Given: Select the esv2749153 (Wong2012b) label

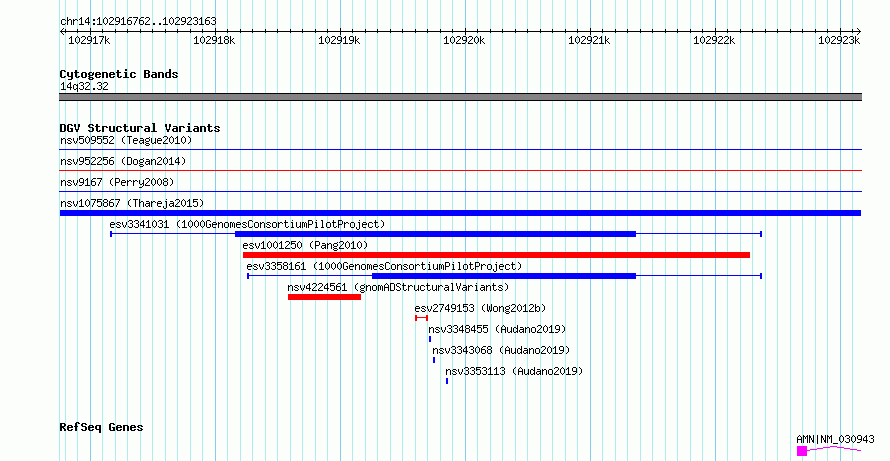Looking at the screenshot, I should click(480, 308).
